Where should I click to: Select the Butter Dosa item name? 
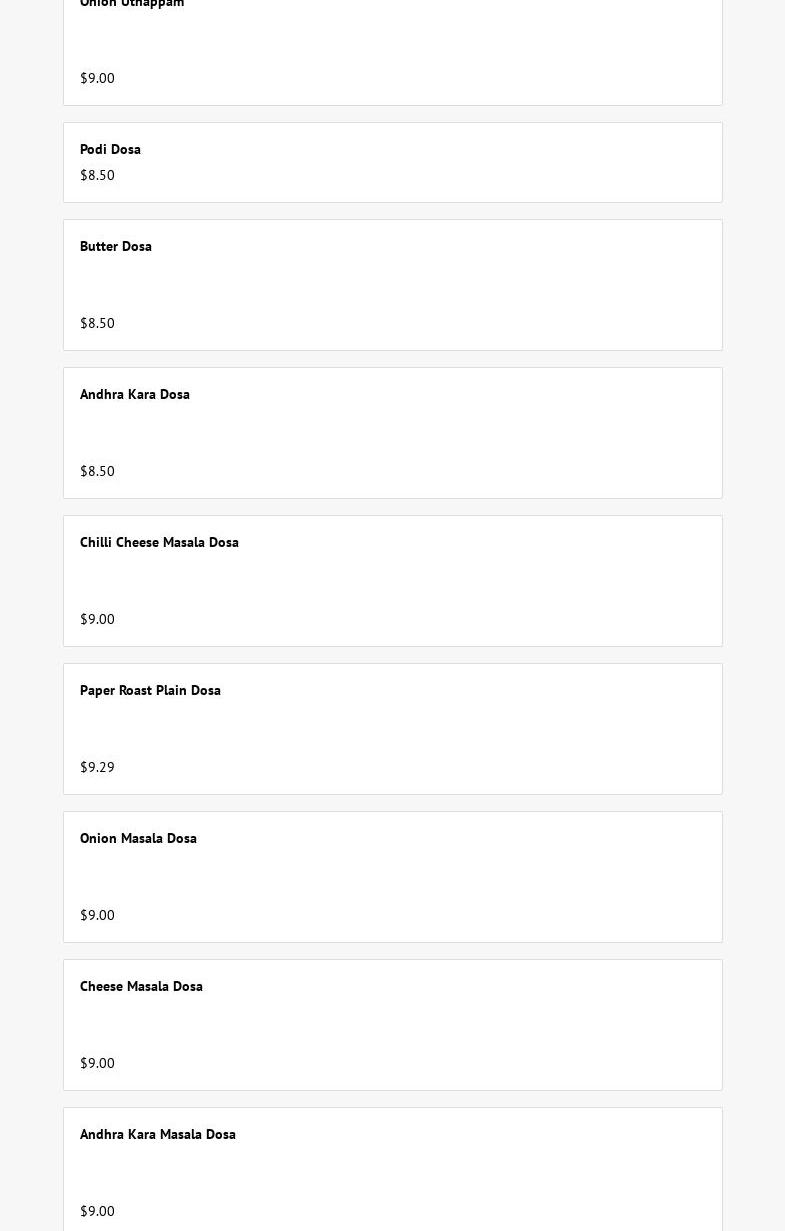[116, 246]
